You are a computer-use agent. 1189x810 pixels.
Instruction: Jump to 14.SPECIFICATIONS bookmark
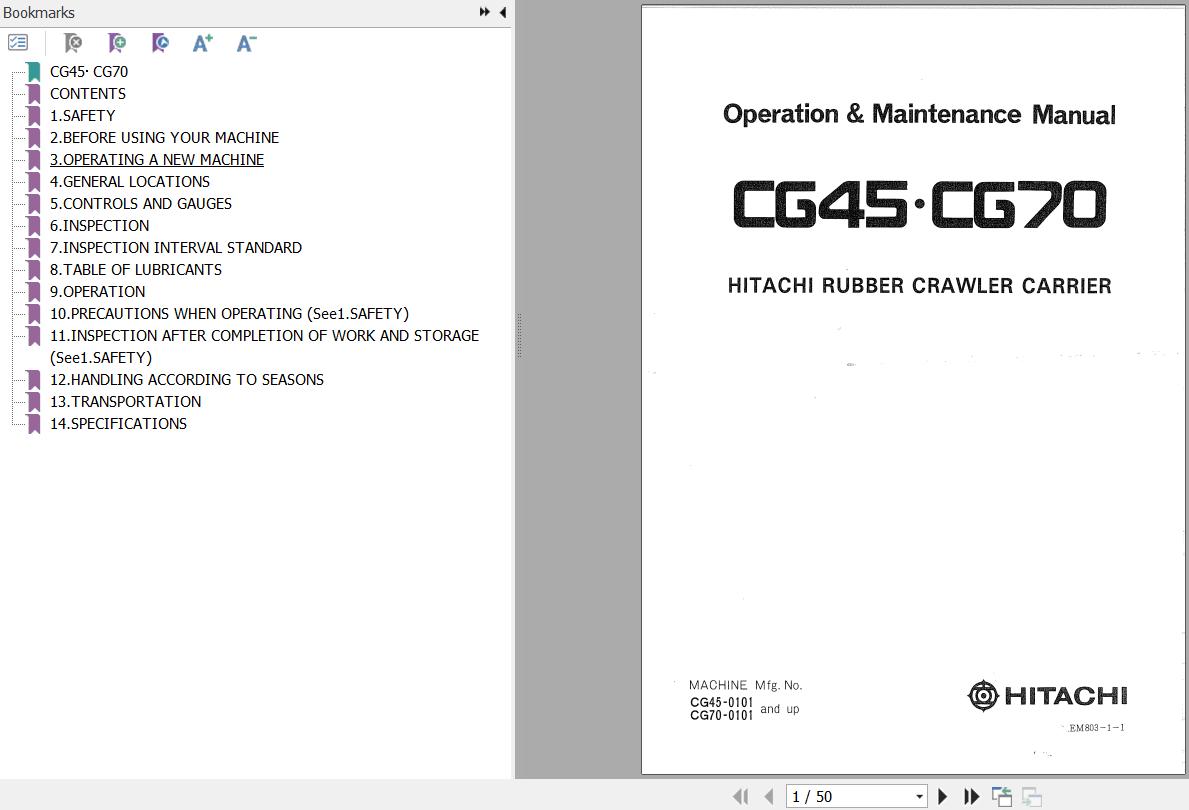click(118, 423)
